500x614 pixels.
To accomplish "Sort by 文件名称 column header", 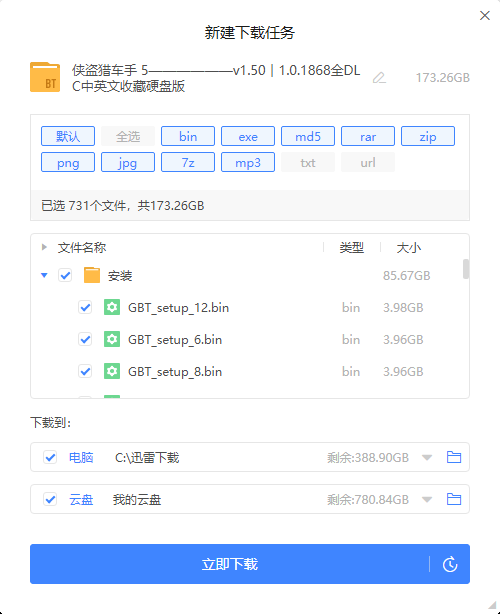I will tap(82, 247).
